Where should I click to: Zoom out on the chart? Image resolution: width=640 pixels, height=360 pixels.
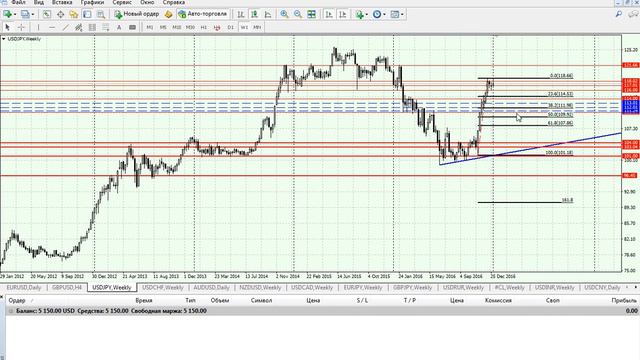(298, 14)
